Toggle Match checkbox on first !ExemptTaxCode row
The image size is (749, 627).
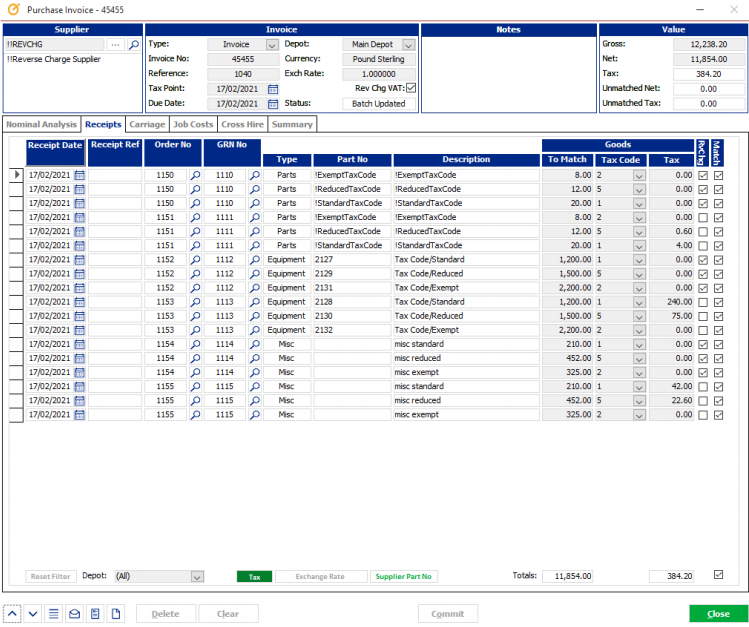tap(718, 176)
